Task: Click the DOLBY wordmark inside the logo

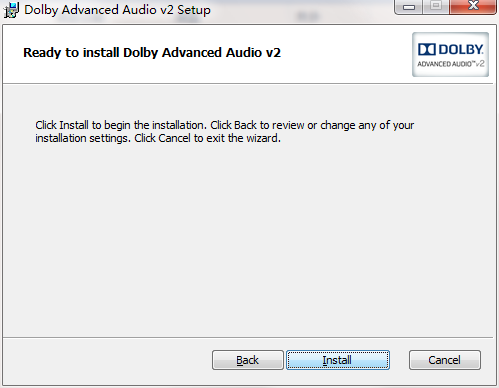Action: (x=461, y=50)
